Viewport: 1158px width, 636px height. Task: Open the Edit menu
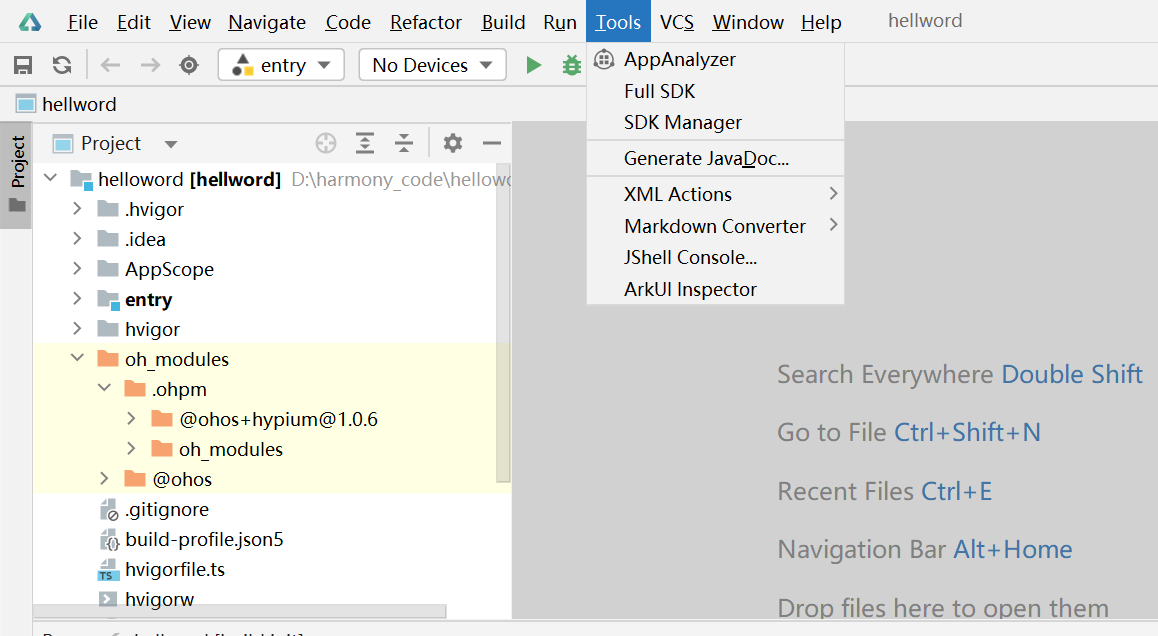(x=134, y=22)
